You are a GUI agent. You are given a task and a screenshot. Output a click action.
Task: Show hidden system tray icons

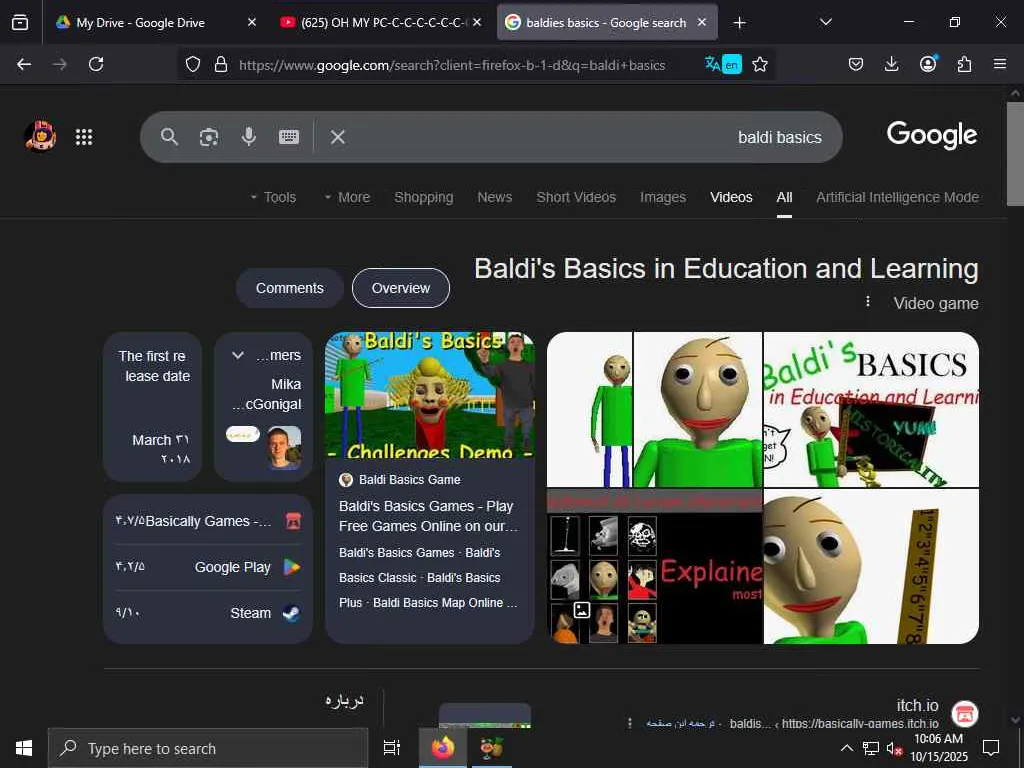[846, 748]
